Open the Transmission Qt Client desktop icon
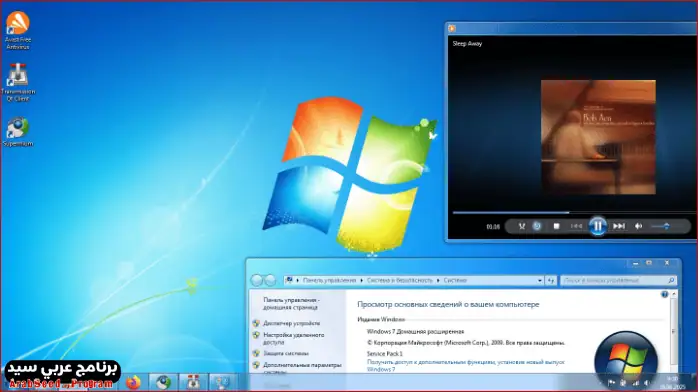This screenshot has width=698, height=392. 18,82
